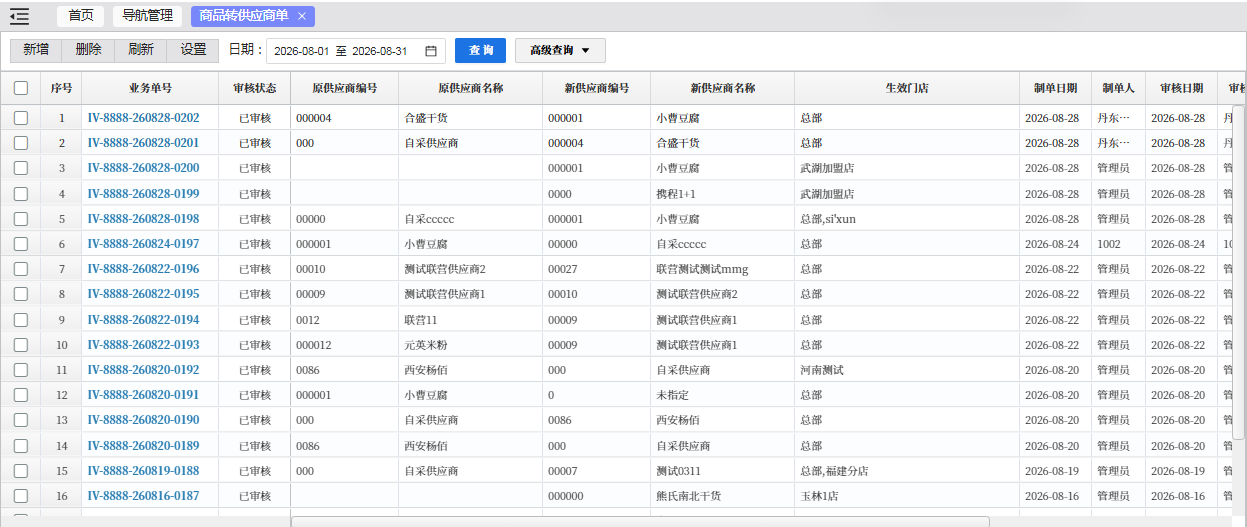Open order IV-8888-260820-0189

click(x=143, y=446)
